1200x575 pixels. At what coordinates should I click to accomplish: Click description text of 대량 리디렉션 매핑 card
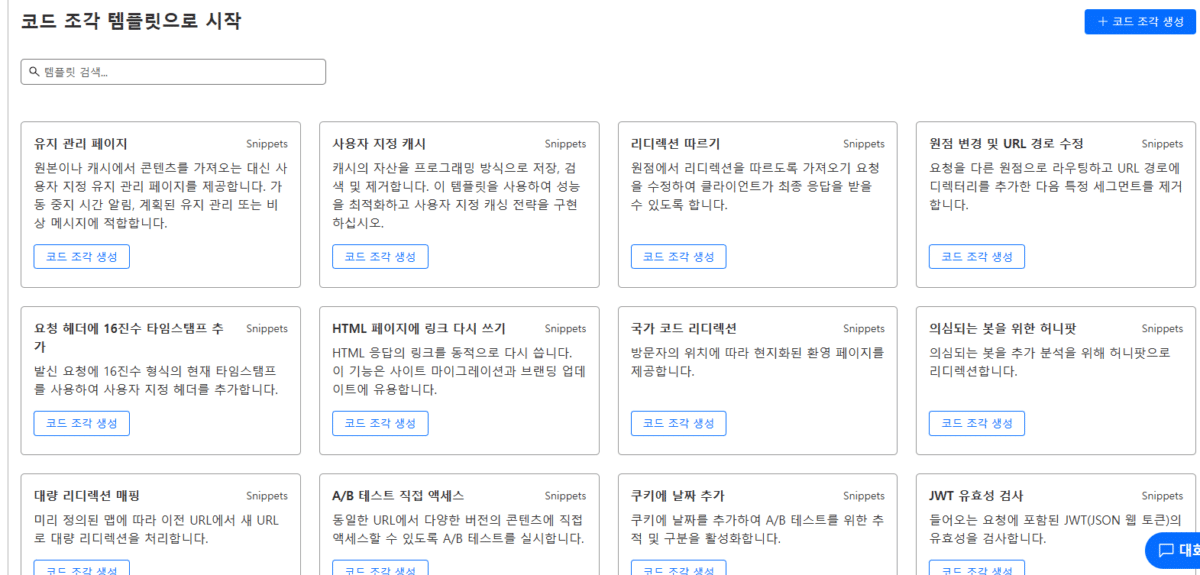(x=157, y=529)
